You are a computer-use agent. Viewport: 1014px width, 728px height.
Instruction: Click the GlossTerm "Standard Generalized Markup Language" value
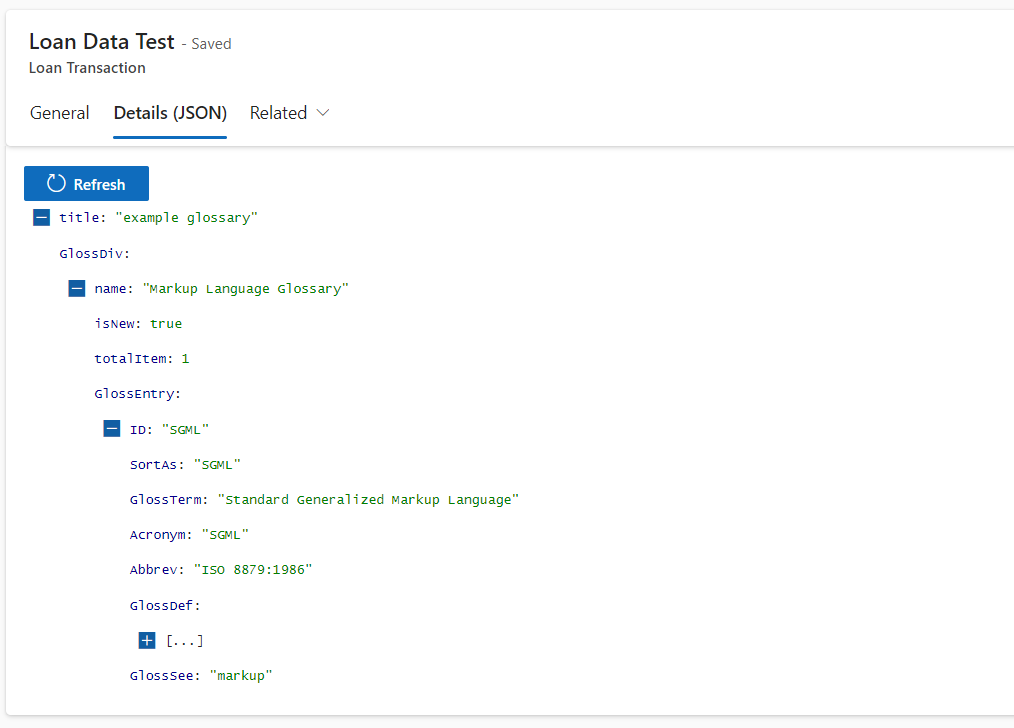click(369, 500)
